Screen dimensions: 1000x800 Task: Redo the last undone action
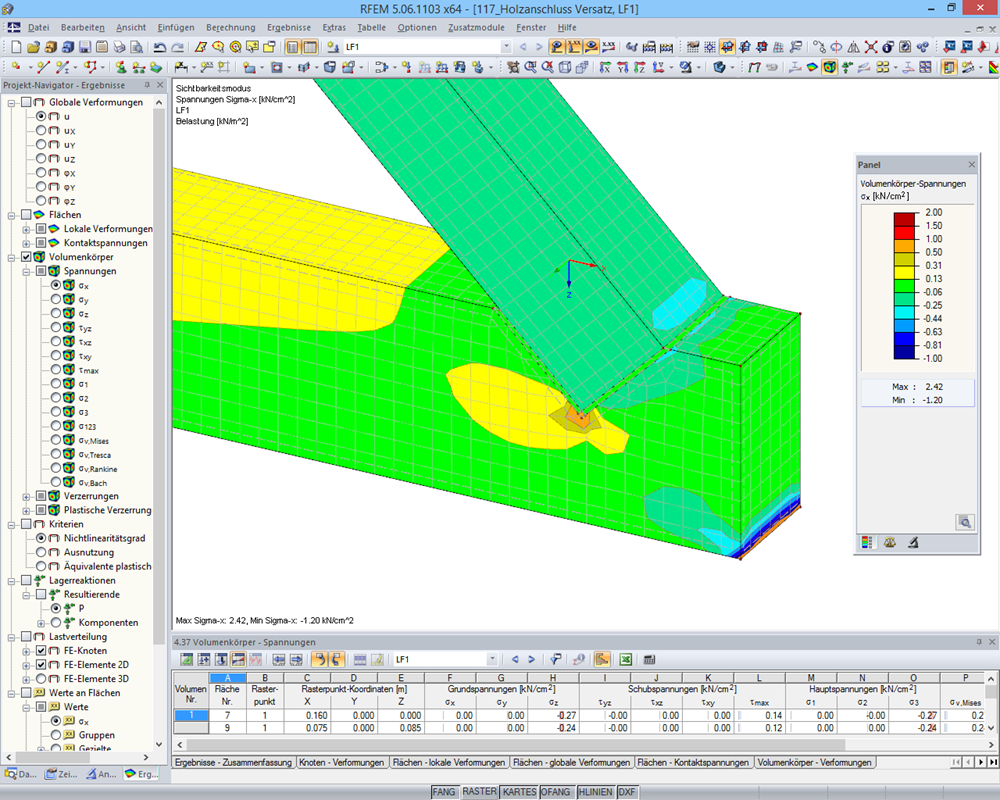pyautogui.click(x=177, y=47)
